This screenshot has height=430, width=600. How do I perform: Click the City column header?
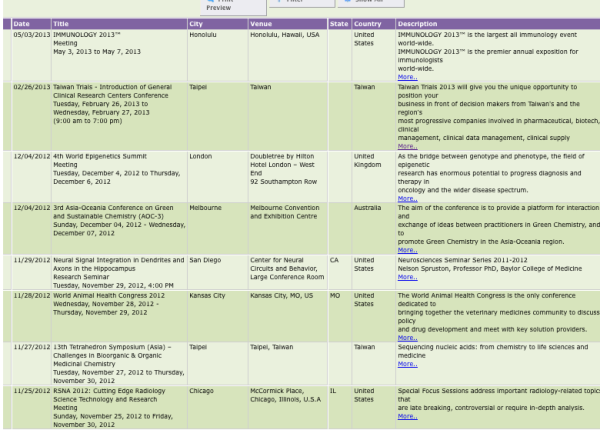[x=197, y=22]
